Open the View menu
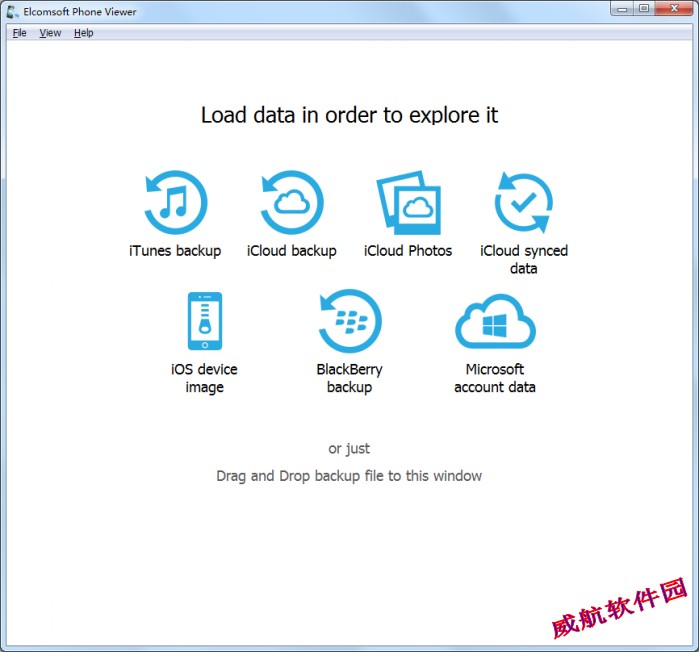The height and width of the screenshot is (652, 699). point(50,33)
